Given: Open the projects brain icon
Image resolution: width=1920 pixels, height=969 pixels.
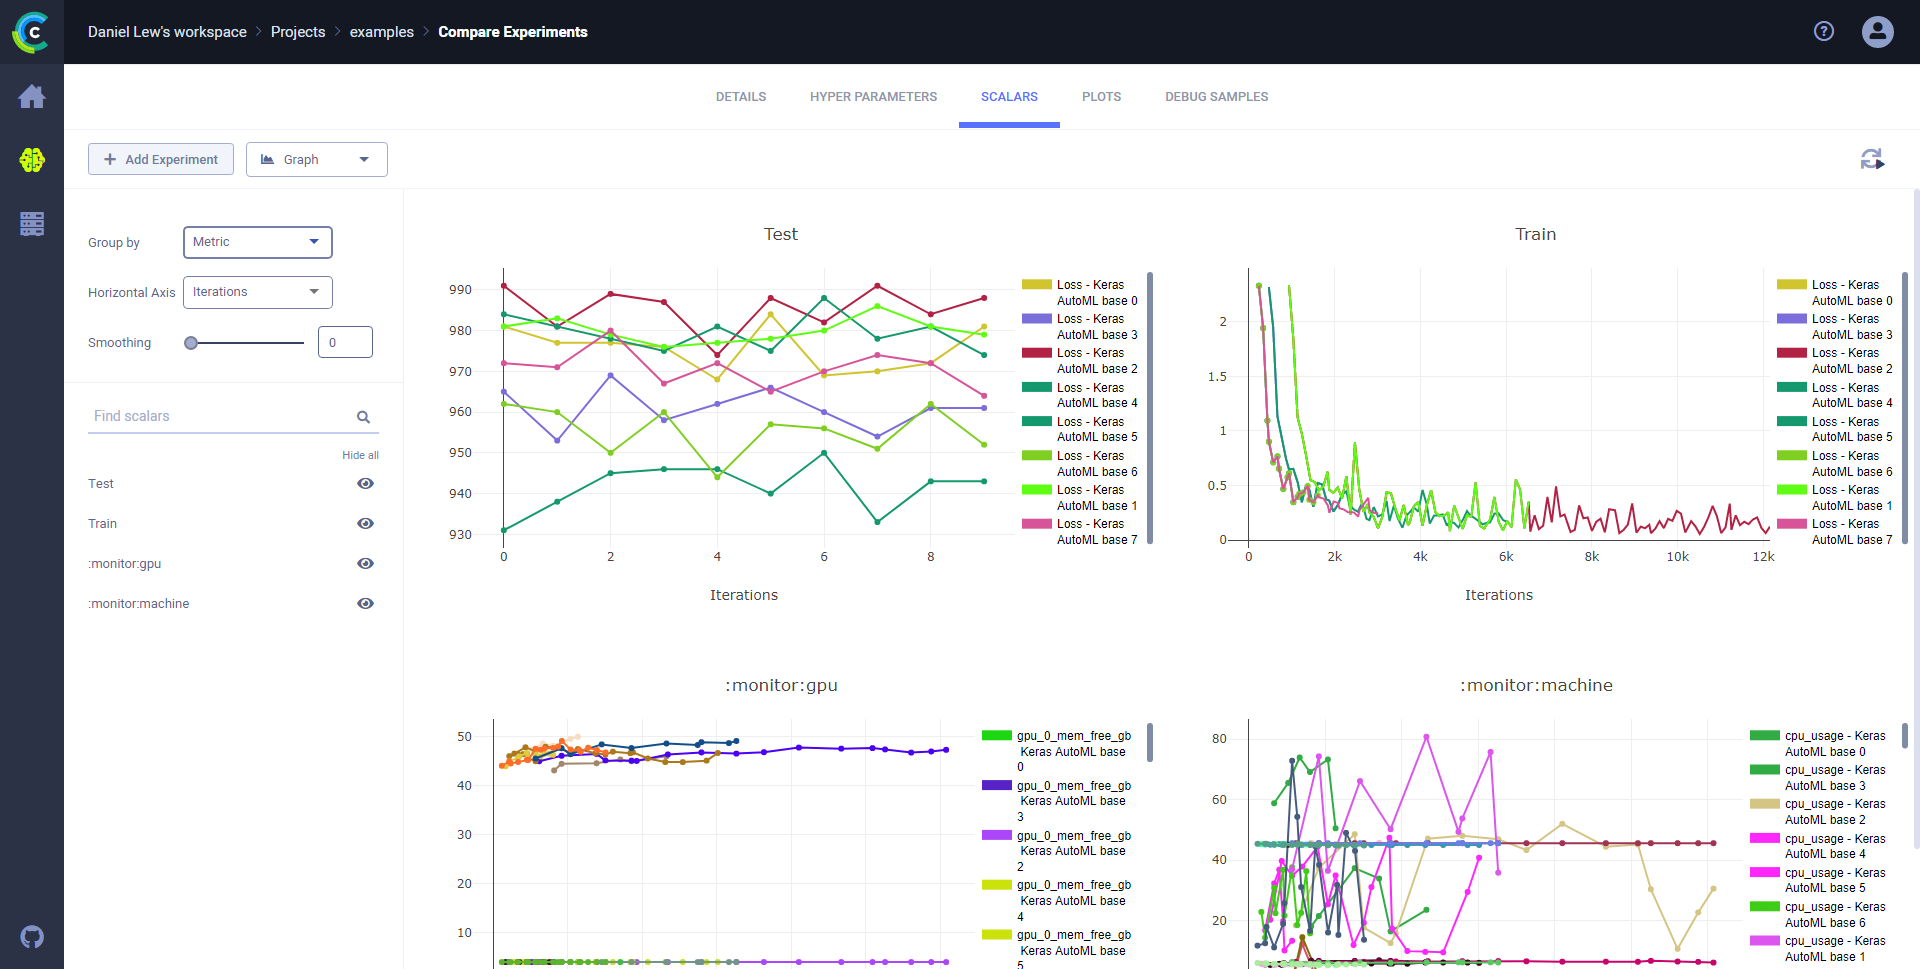Looking at the screenshot, I should pyautogui.click(x=32, y=160).
